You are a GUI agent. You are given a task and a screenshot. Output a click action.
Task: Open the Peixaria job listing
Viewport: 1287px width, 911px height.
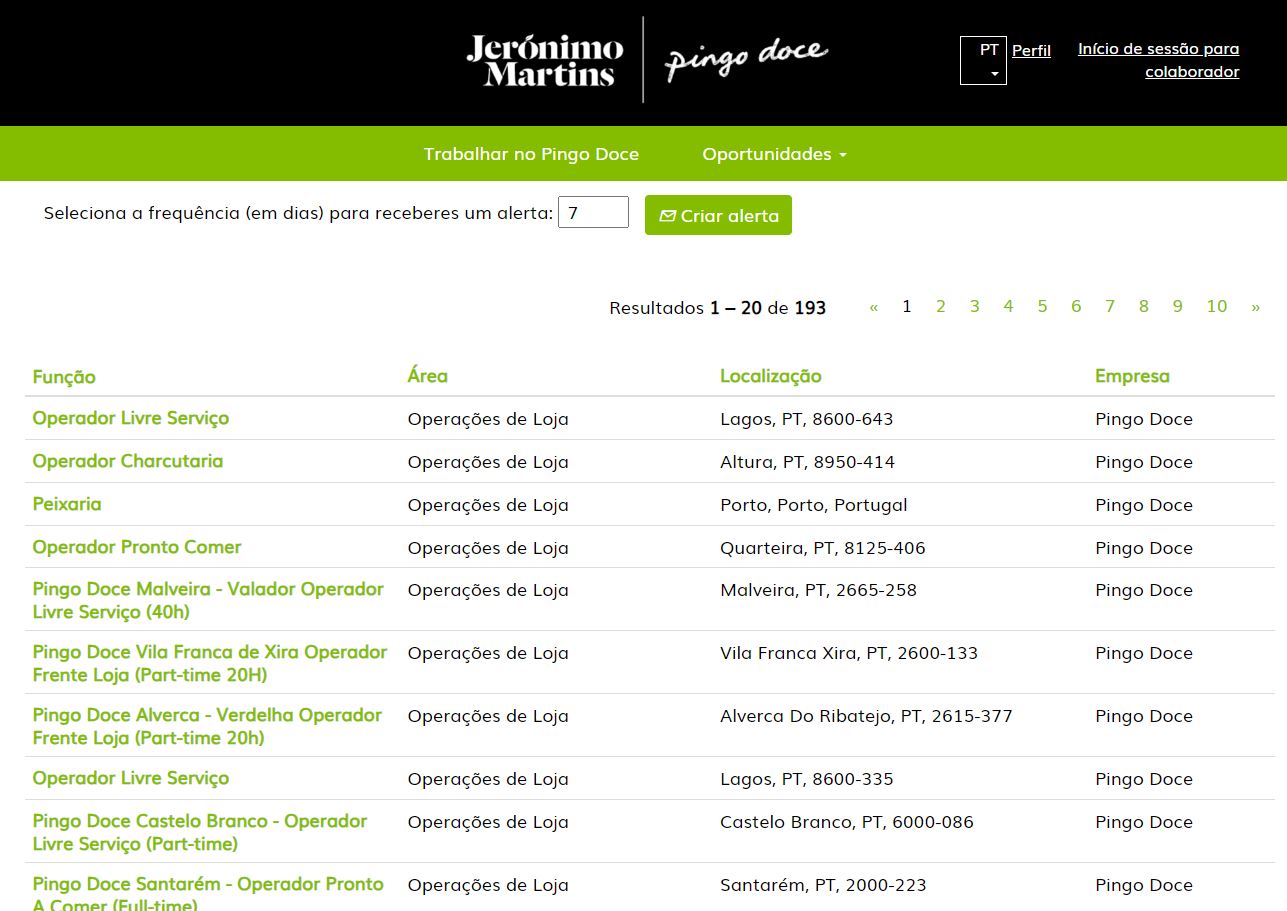(x=67, y=504)
